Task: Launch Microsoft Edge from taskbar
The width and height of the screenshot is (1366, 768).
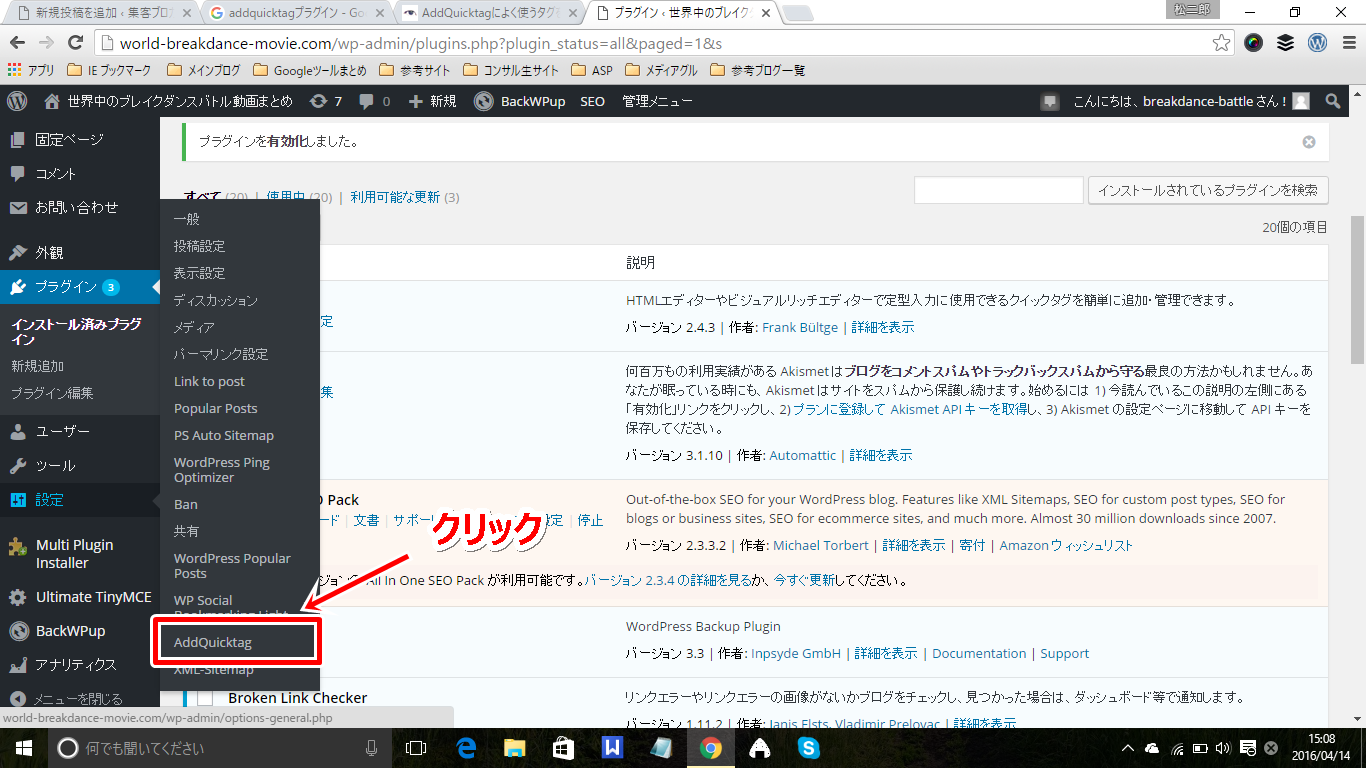Action: point(465,748)
